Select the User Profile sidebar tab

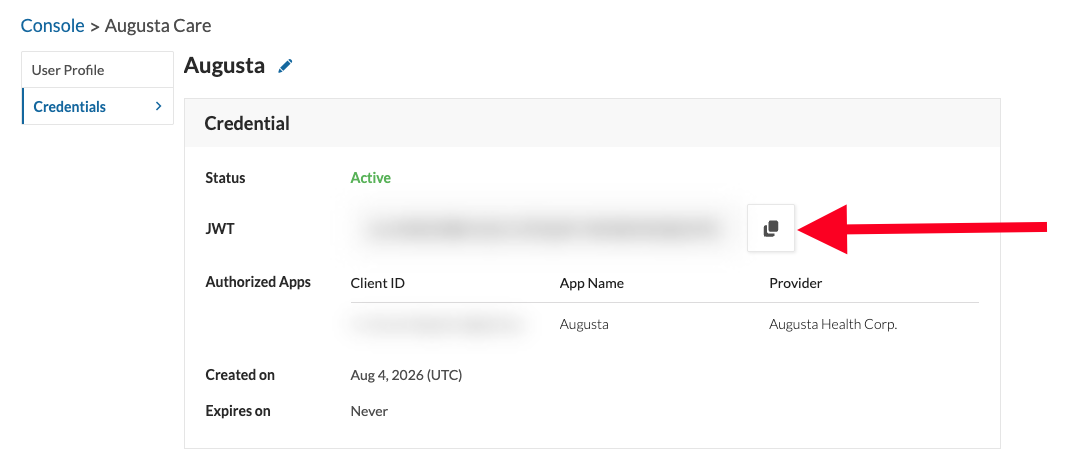point(97,70)
